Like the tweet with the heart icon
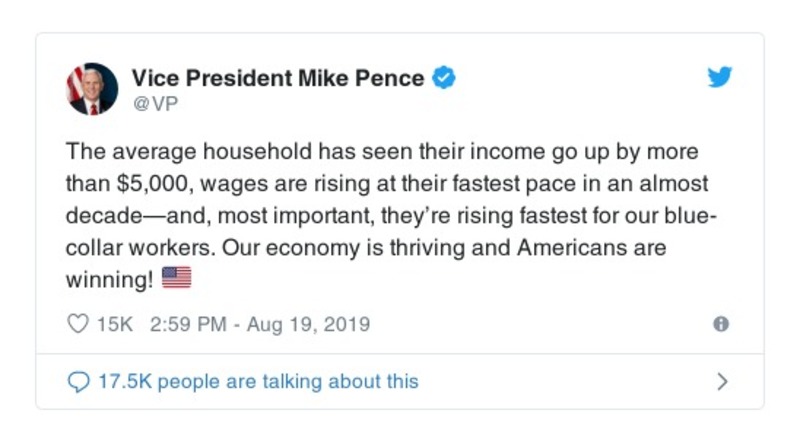Image resolution: width=800 pixels, height=445 pixels. click(77, 324)
